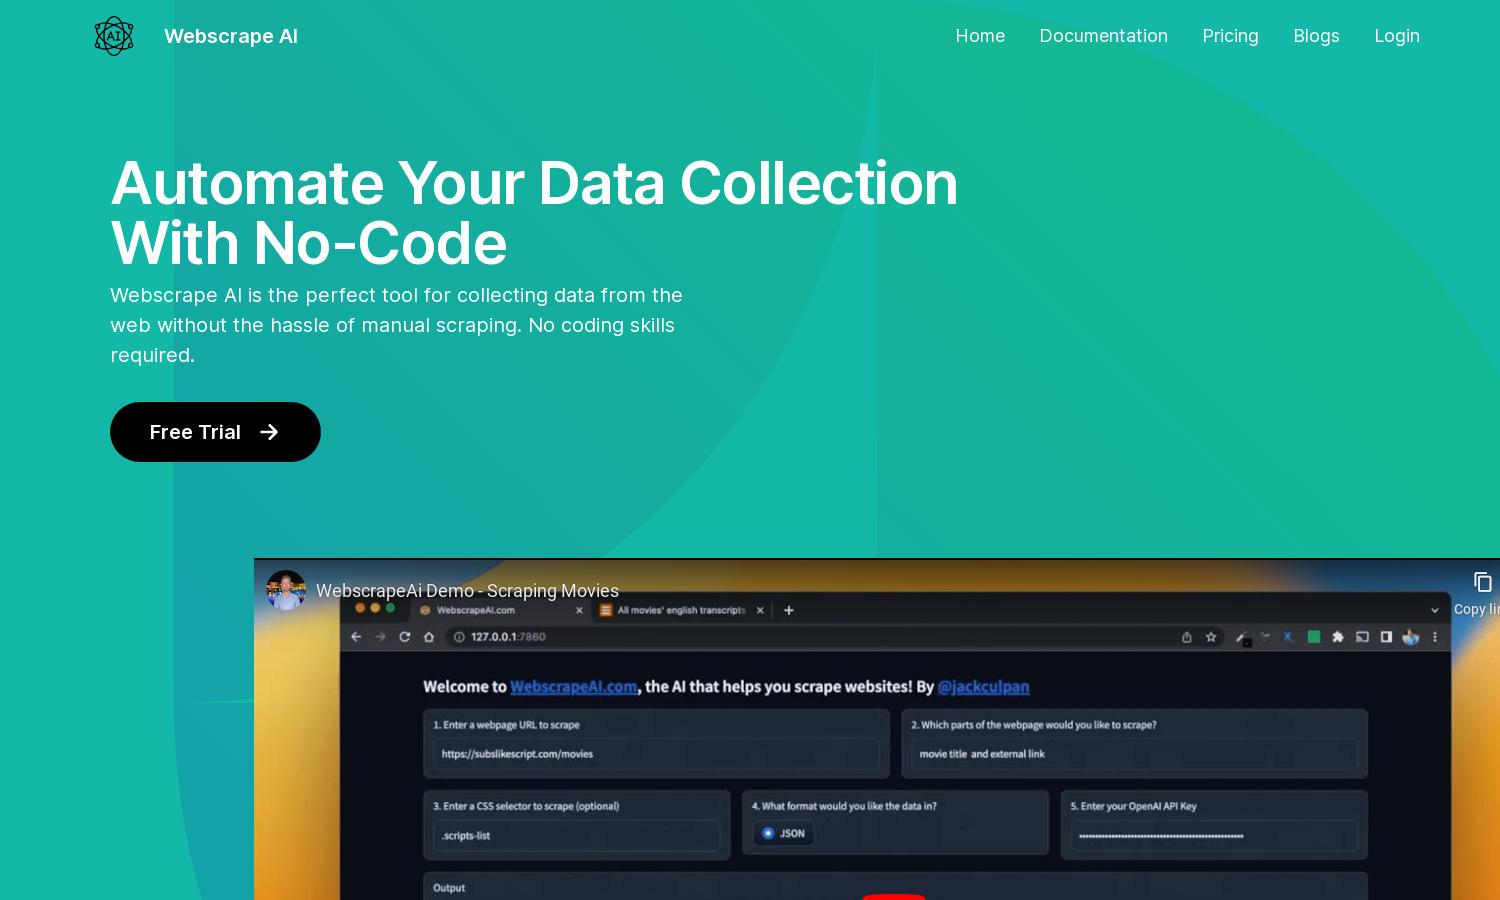The image size is (1500, 900).
Task: Click the home icon in the demo browser
Action: (x=429, y=637)
